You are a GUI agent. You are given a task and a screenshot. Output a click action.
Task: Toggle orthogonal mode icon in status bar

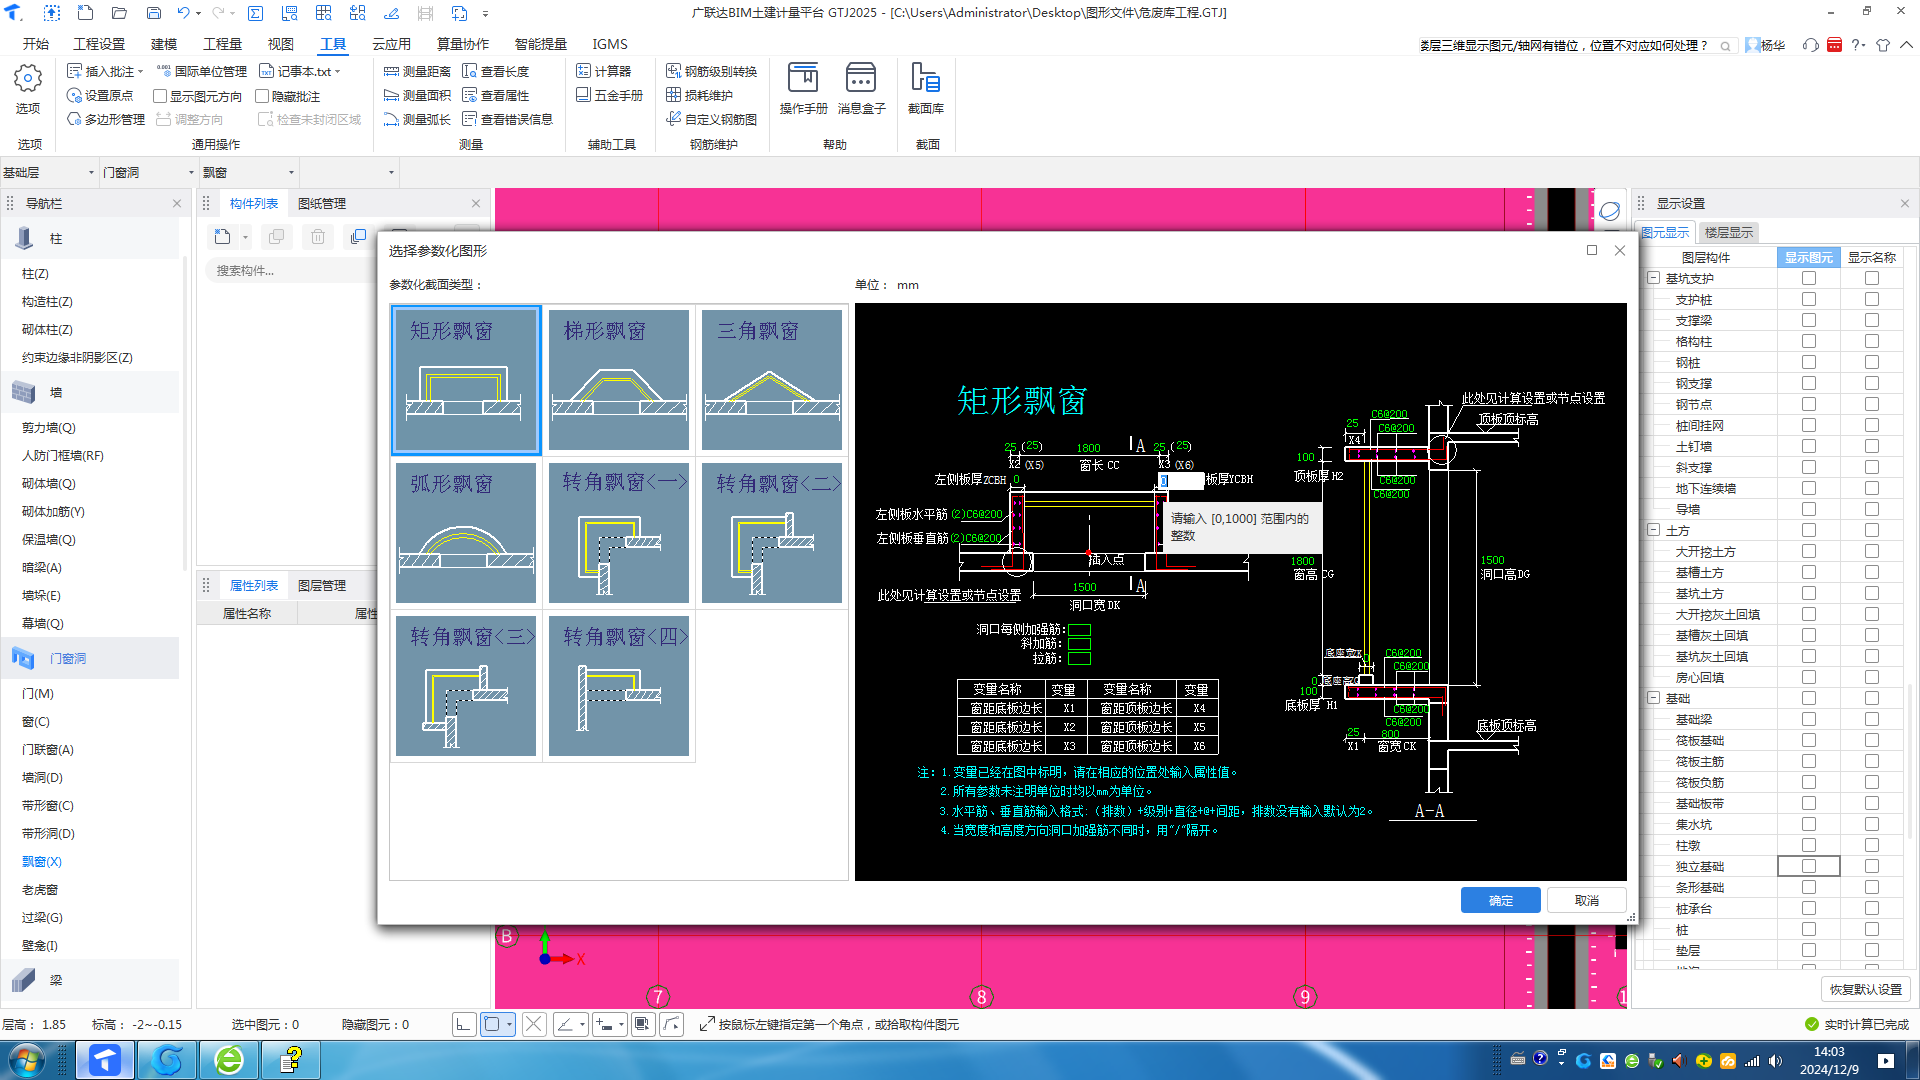[x=463, y=1024]
